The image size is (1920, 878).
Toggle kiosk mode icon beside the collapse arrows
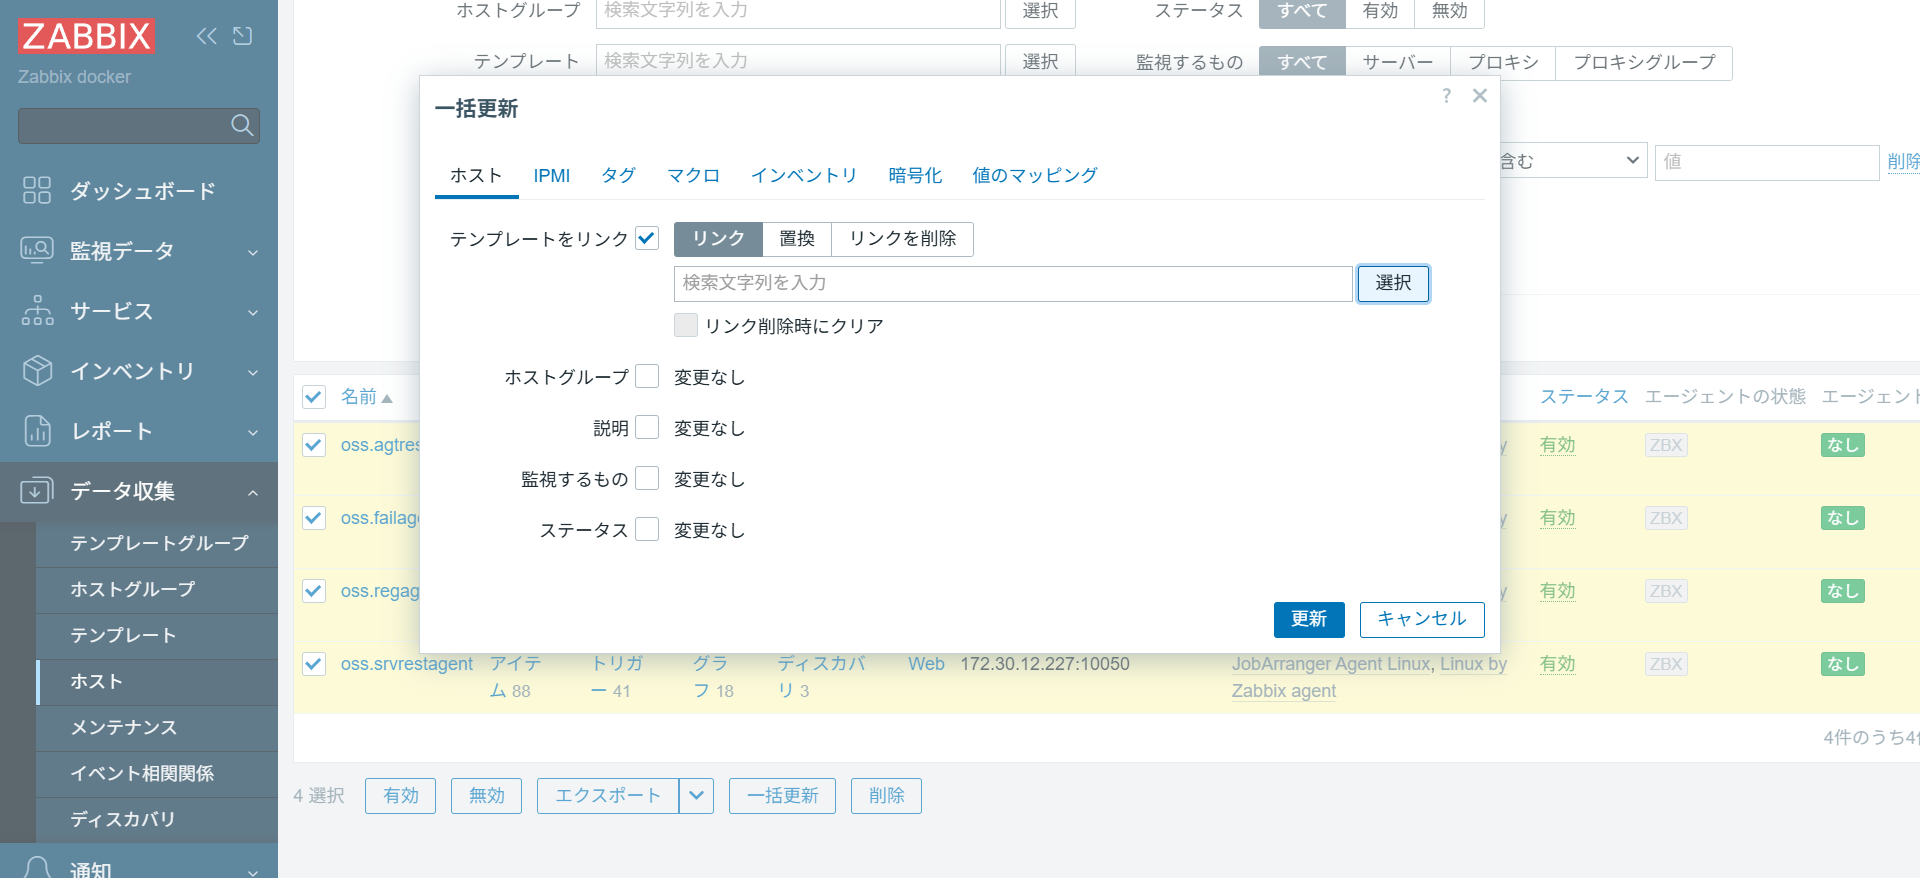tap(243, 36)
